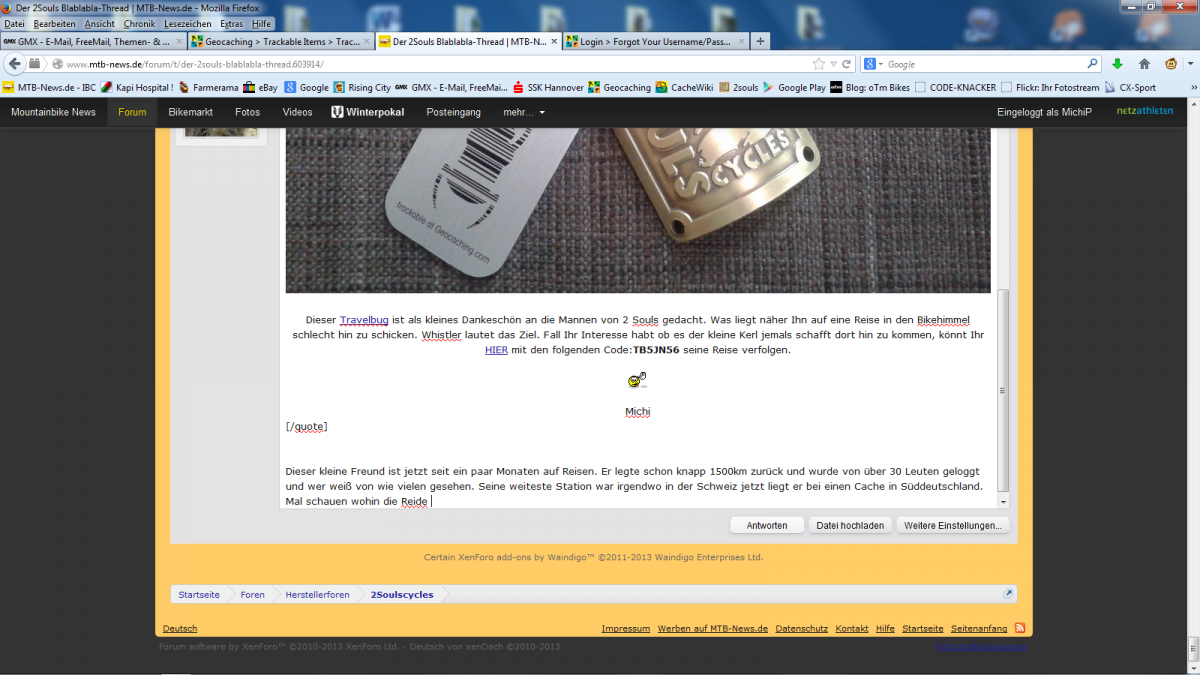Follow the HIER link in the post
1200x675 pixels.
[496, 350]
